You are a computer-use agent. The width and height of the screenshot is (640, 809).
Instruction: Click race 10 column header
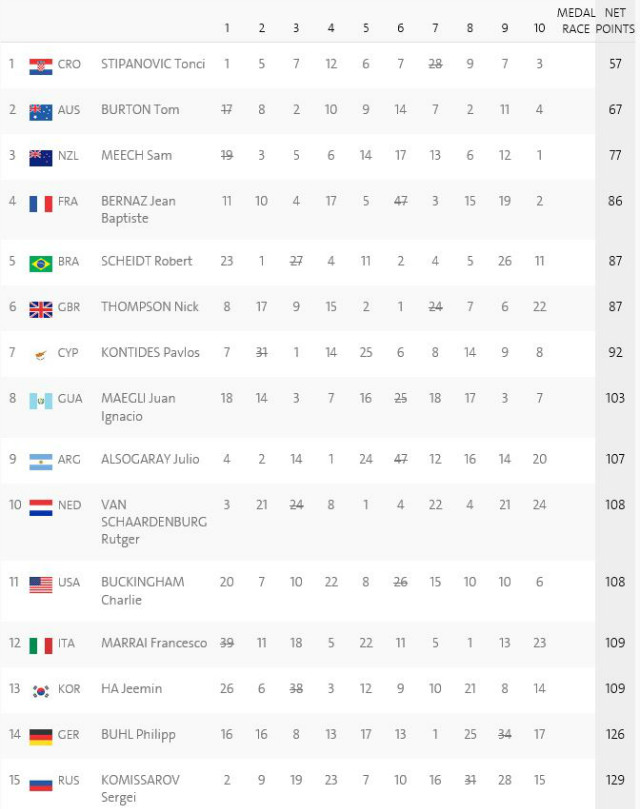(539, 28)
